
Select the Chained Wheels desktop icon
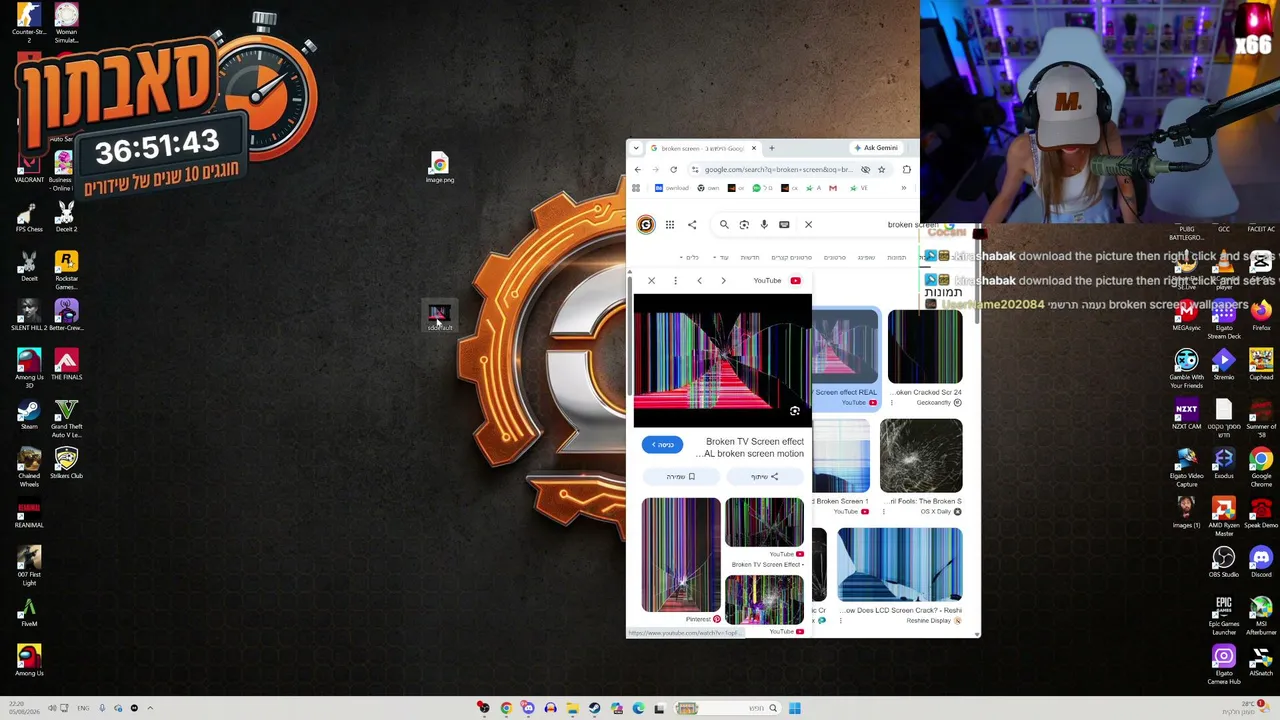(x=29, y=466)
